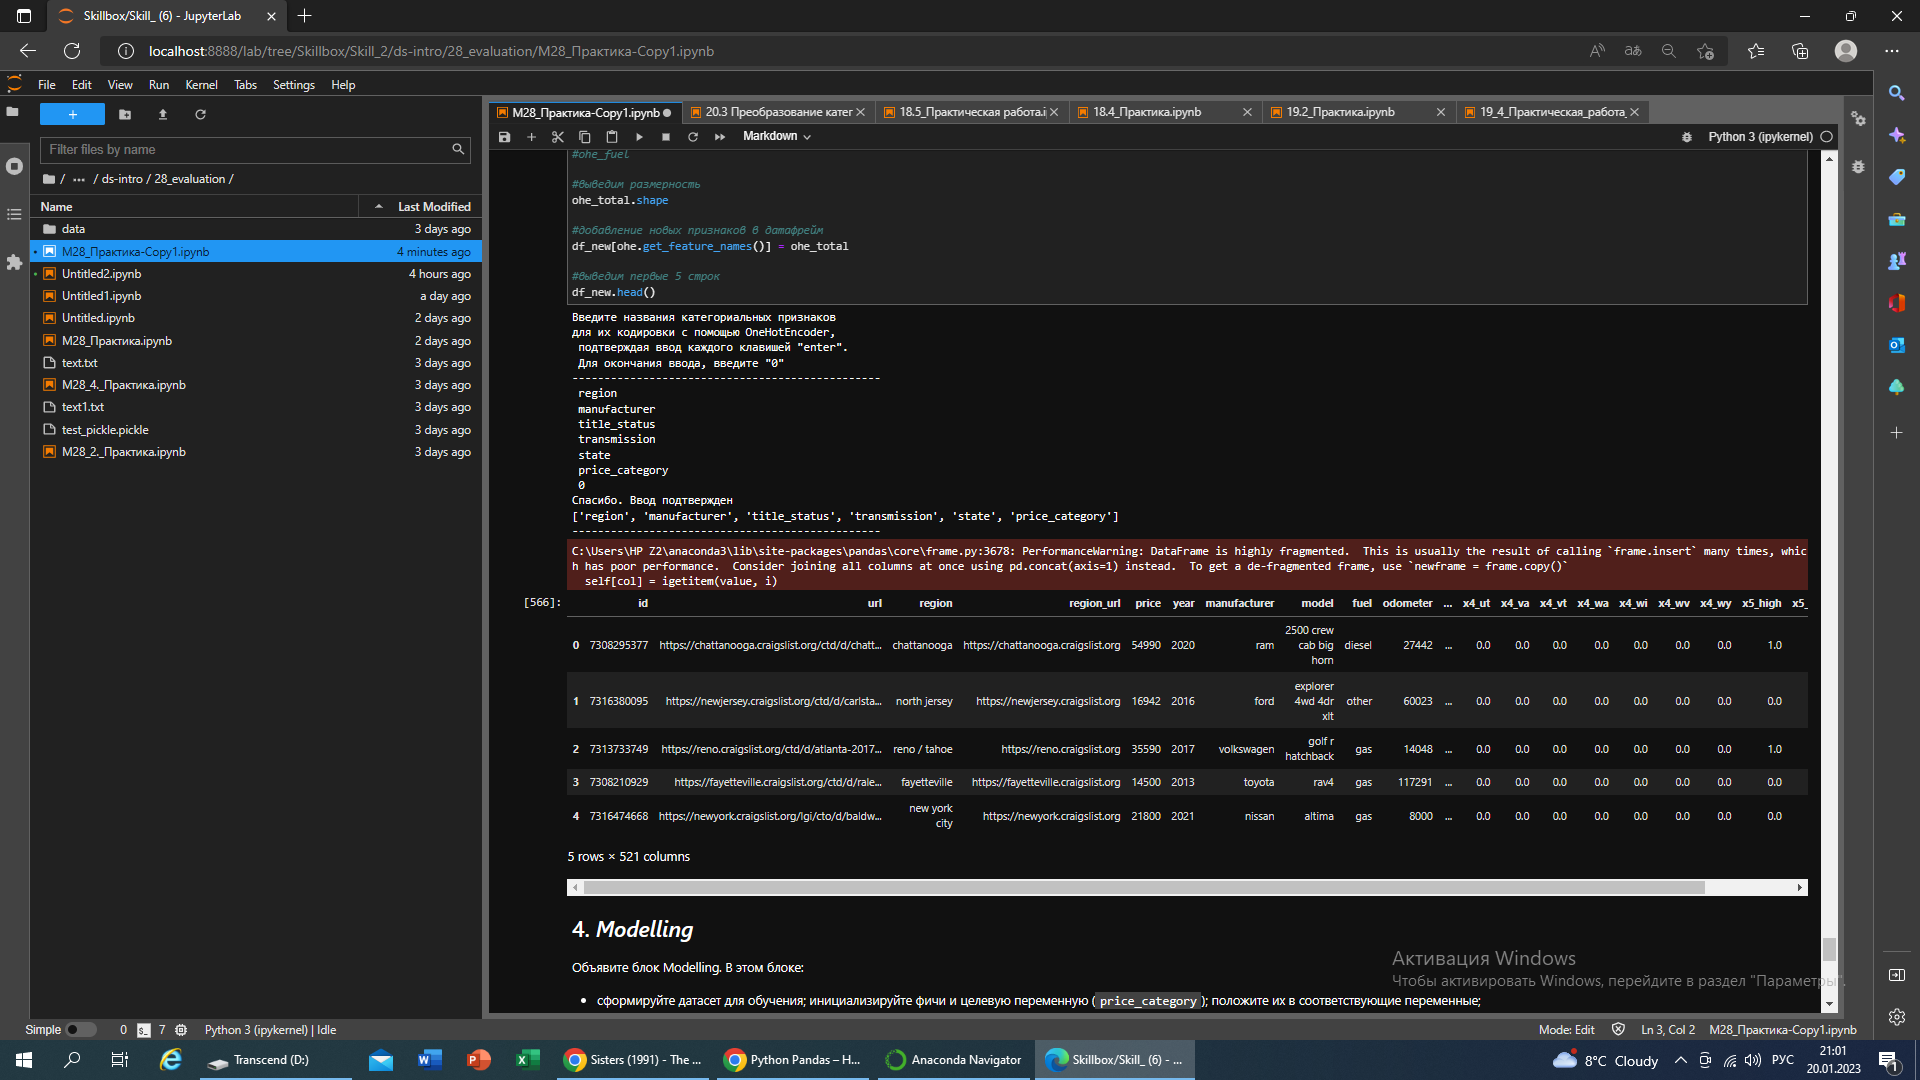Click the Python 3 (ipykernel) kernel name
The image size is (1920, 1080).
1760,137
